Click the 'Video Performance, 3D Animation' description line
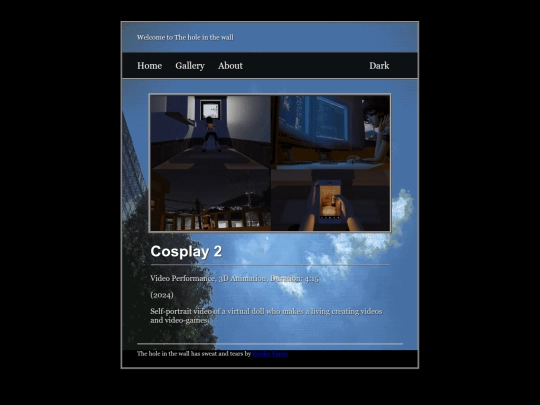The width and height of the screenshot is (540, 405). [234, 278]
